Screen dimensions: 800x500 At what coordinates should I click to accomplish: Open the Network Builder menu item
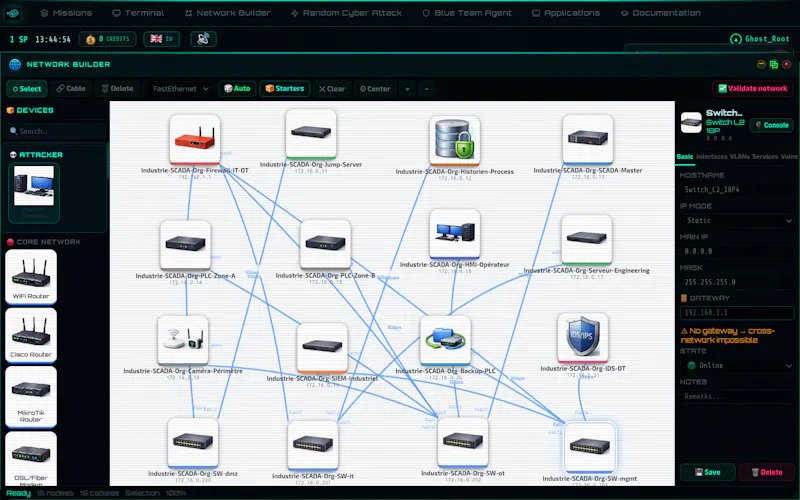coord(228,13)
